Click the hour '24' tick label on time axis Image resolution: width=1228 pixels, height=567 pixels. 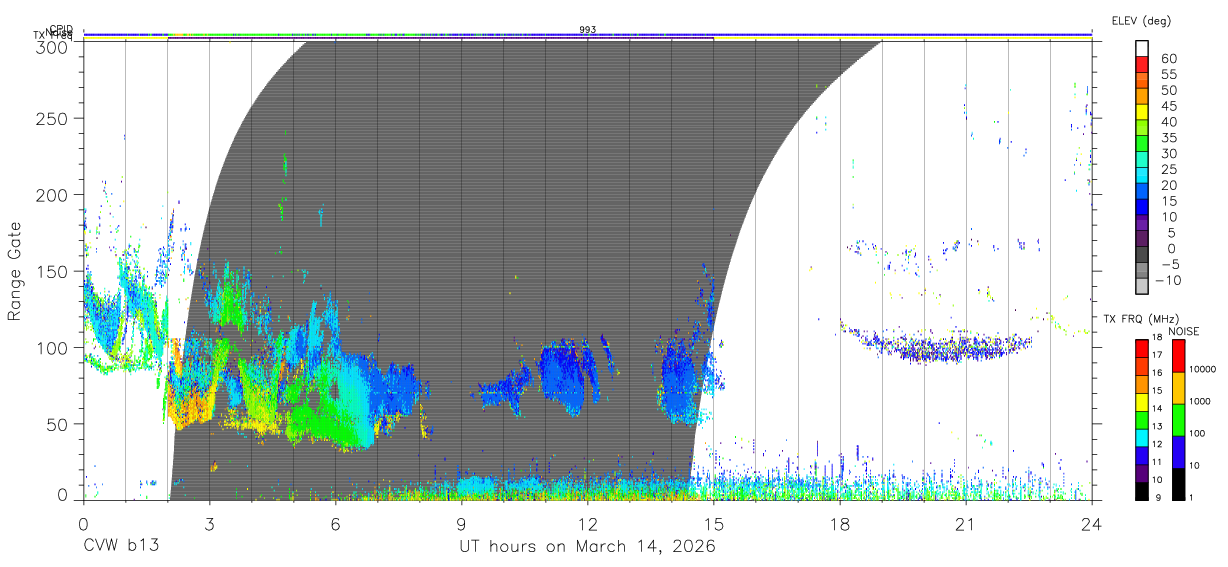1092,523
